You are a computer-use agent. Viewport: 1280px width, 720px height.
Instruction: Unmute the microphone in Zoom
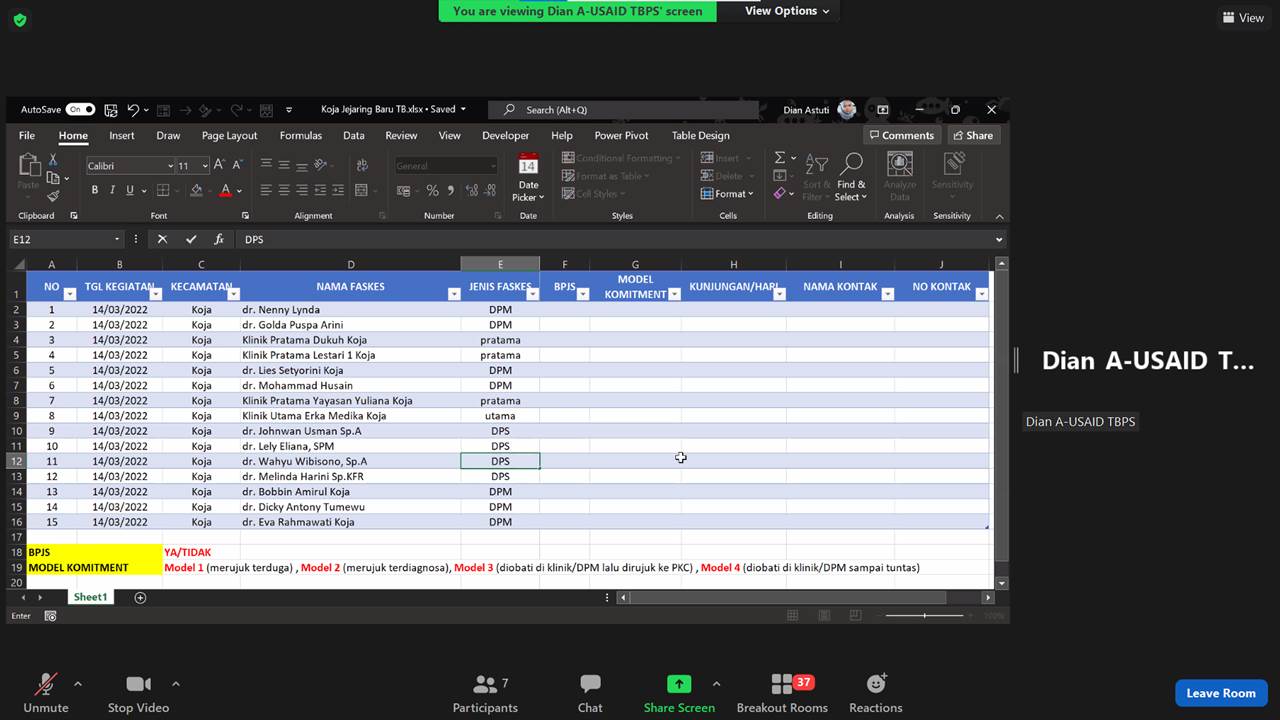(46, 684)
